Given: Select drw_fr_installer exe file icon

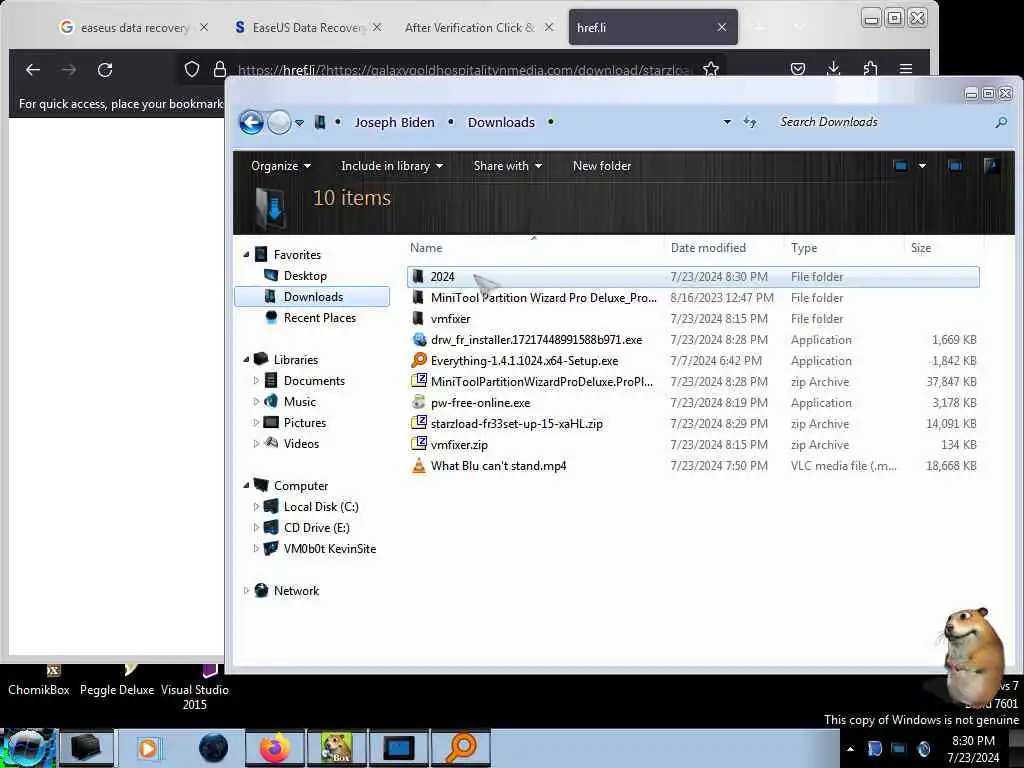Looking at the screenshot, I should tap(419, 340).
